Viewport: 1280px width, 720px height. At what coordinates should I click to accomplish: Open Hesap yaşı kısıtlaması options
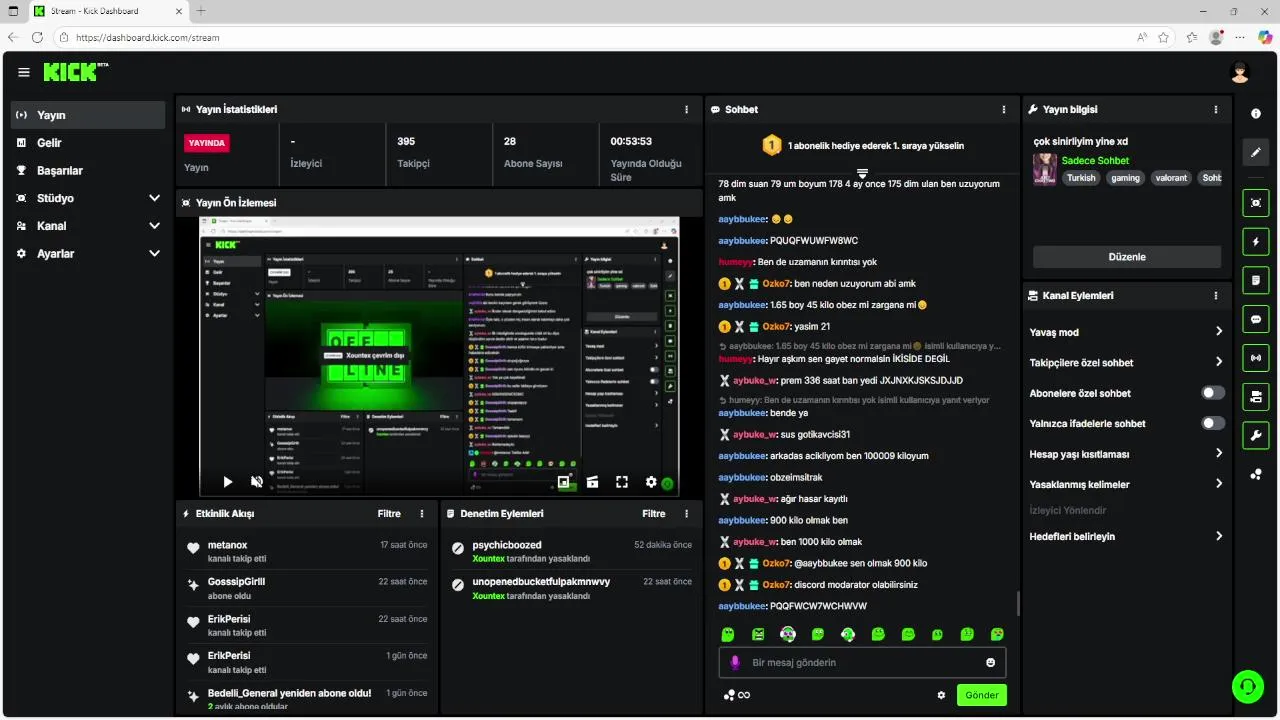1127,454
